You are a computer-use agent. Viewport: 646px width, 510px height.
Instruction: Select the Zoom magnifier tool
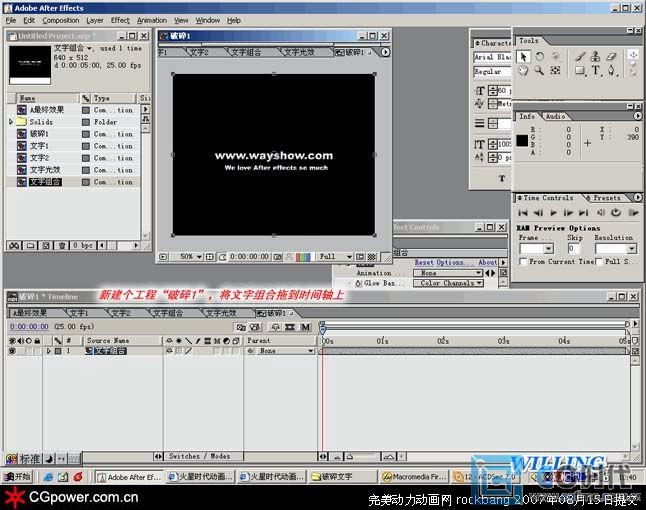click(x=539, y=70)
